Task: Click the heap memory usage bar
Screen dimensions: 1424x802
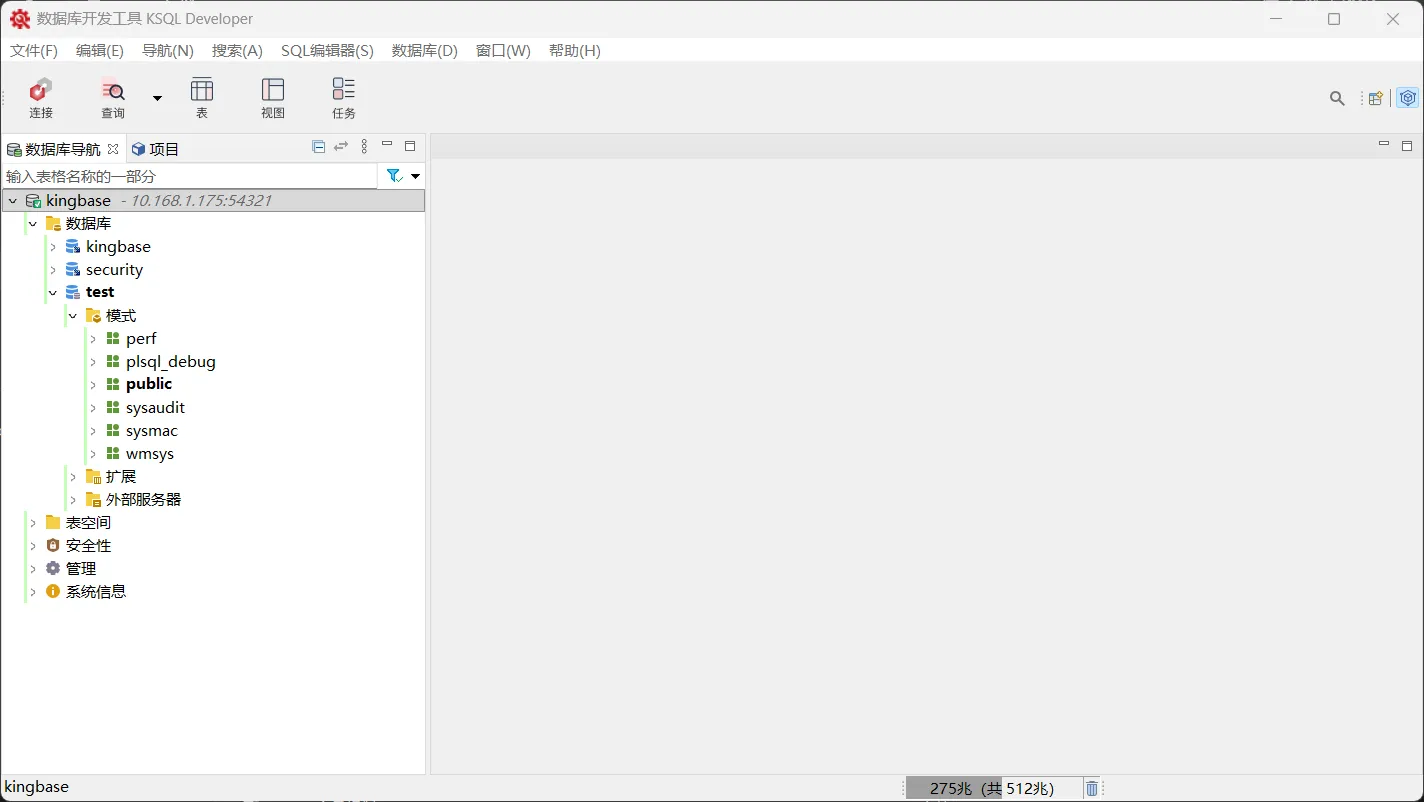Action: (990, 788)
